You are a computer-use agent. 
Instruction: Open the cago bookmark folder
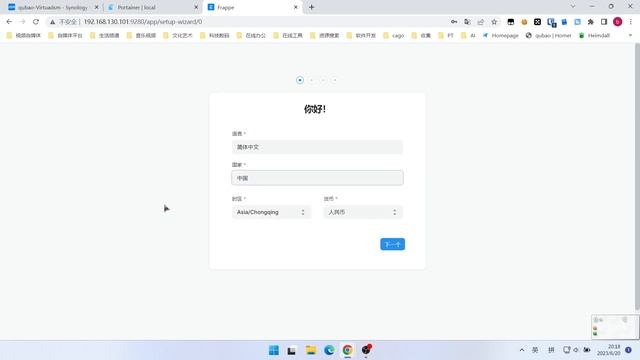pos(393,36)
